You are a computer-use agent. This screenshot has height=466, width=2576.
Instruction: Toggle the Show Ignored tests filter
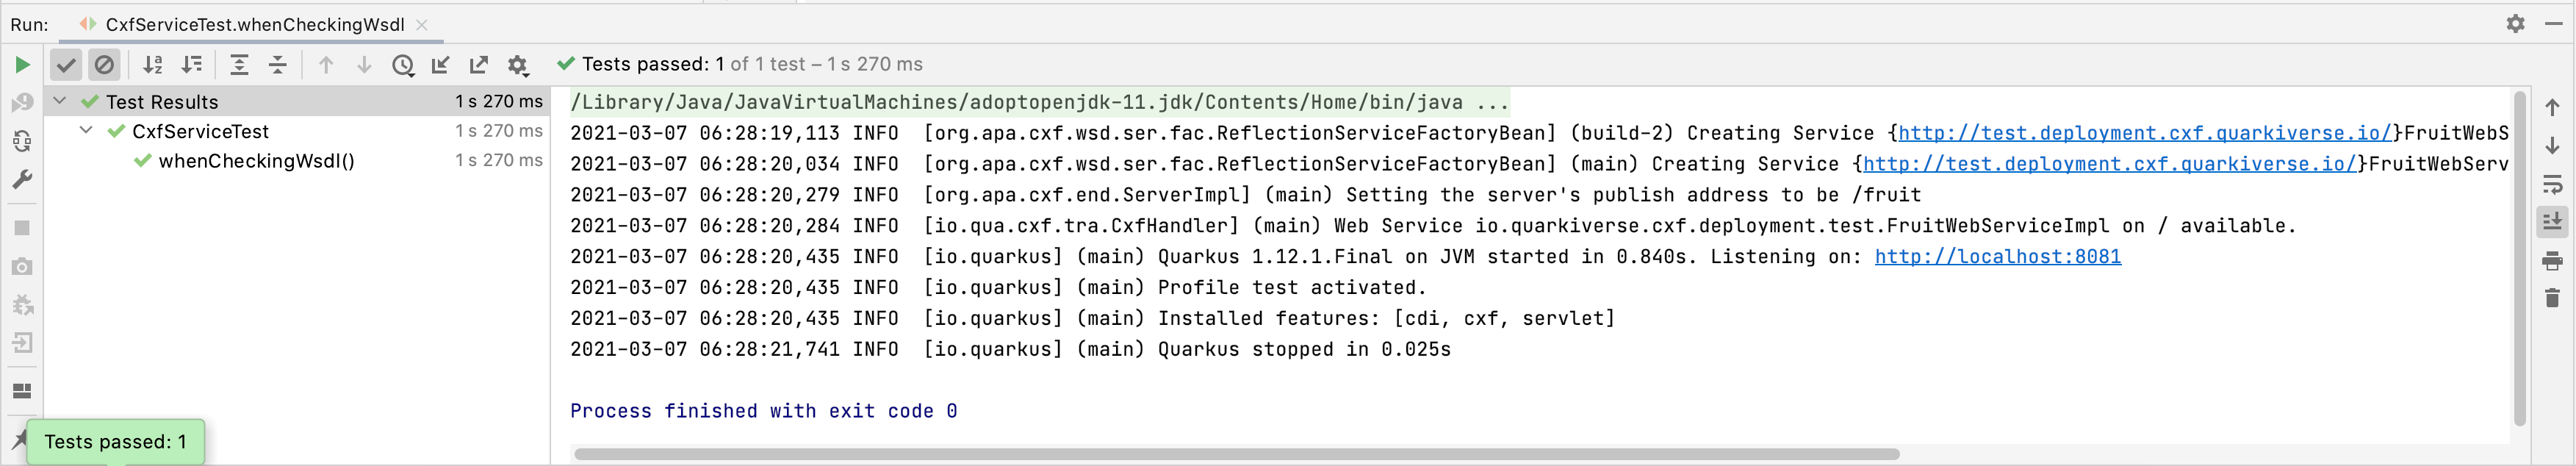click(x=105, y=64)
